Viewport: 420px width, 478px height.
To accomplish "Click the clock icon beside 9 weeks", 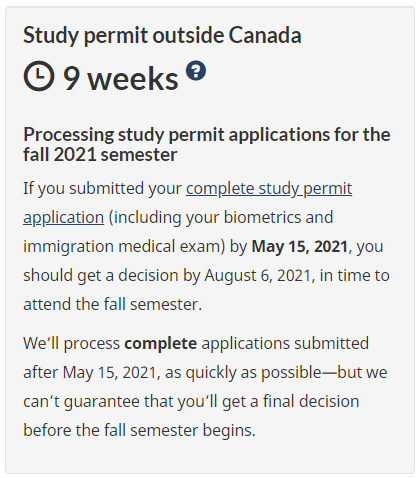I will [x=39, y=76].
